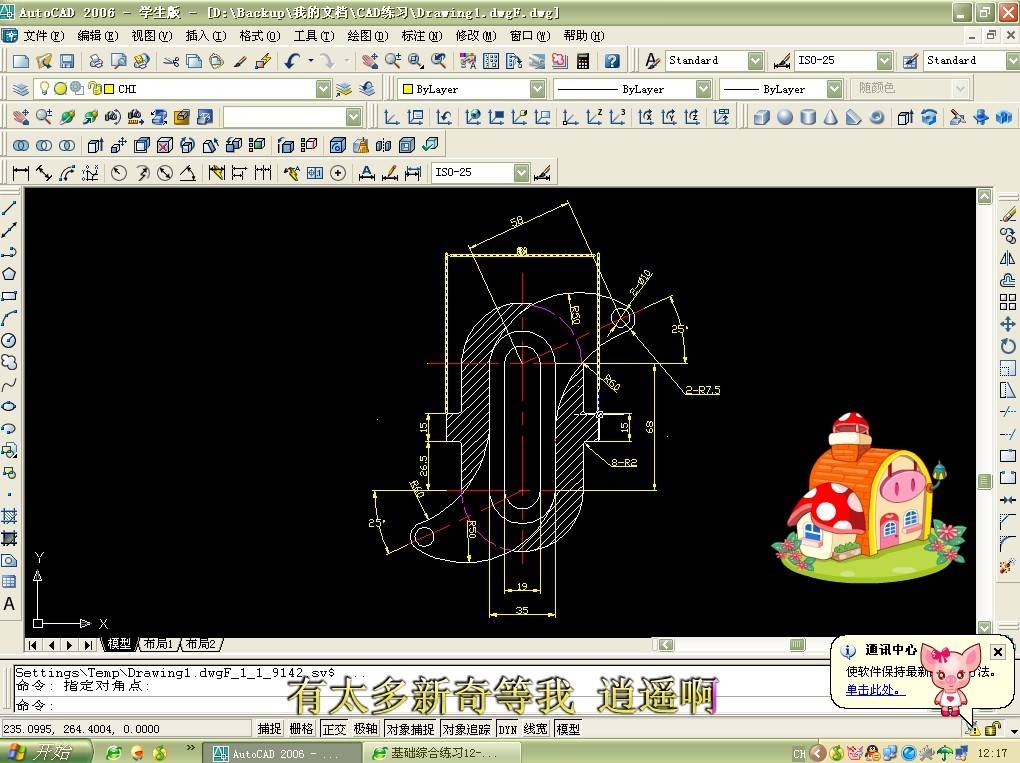The image size is (1020, 763).
Task: Toggle DYN dynamic input
Action: pos(507,729)
